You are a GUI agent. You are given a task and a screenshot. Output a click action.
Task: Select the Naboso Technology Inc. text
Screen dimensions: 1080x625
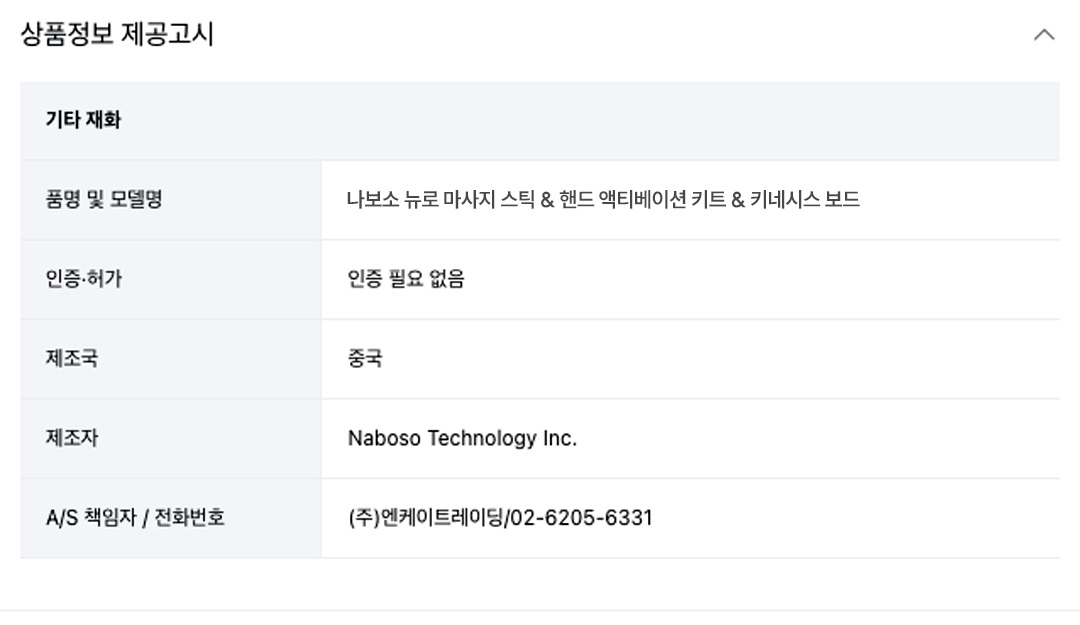click(x=462, y=438)
